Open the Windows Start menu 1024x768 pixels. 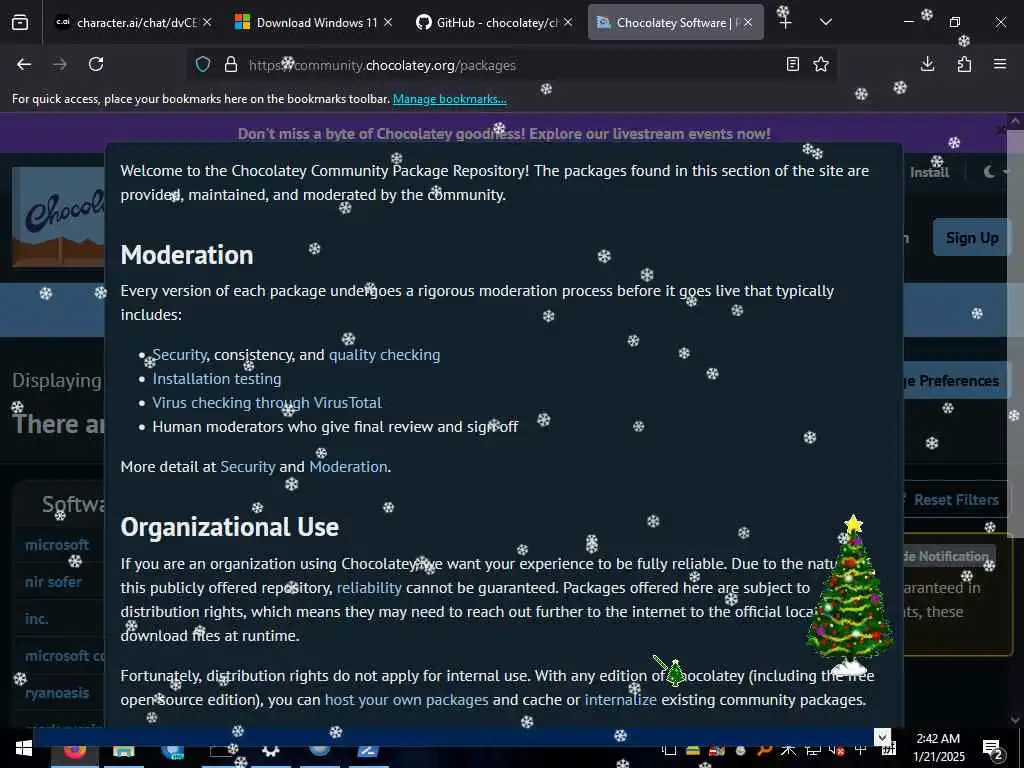click(24, 748)
